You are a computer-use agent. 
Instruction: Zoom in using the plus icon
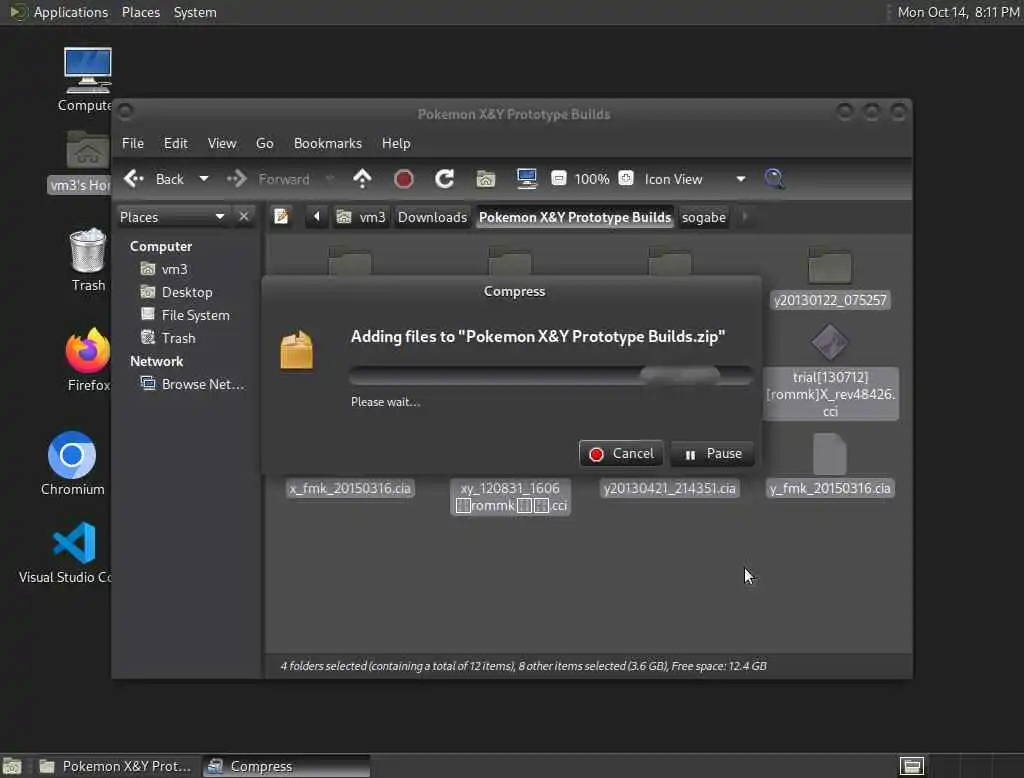tap(626, 178)
